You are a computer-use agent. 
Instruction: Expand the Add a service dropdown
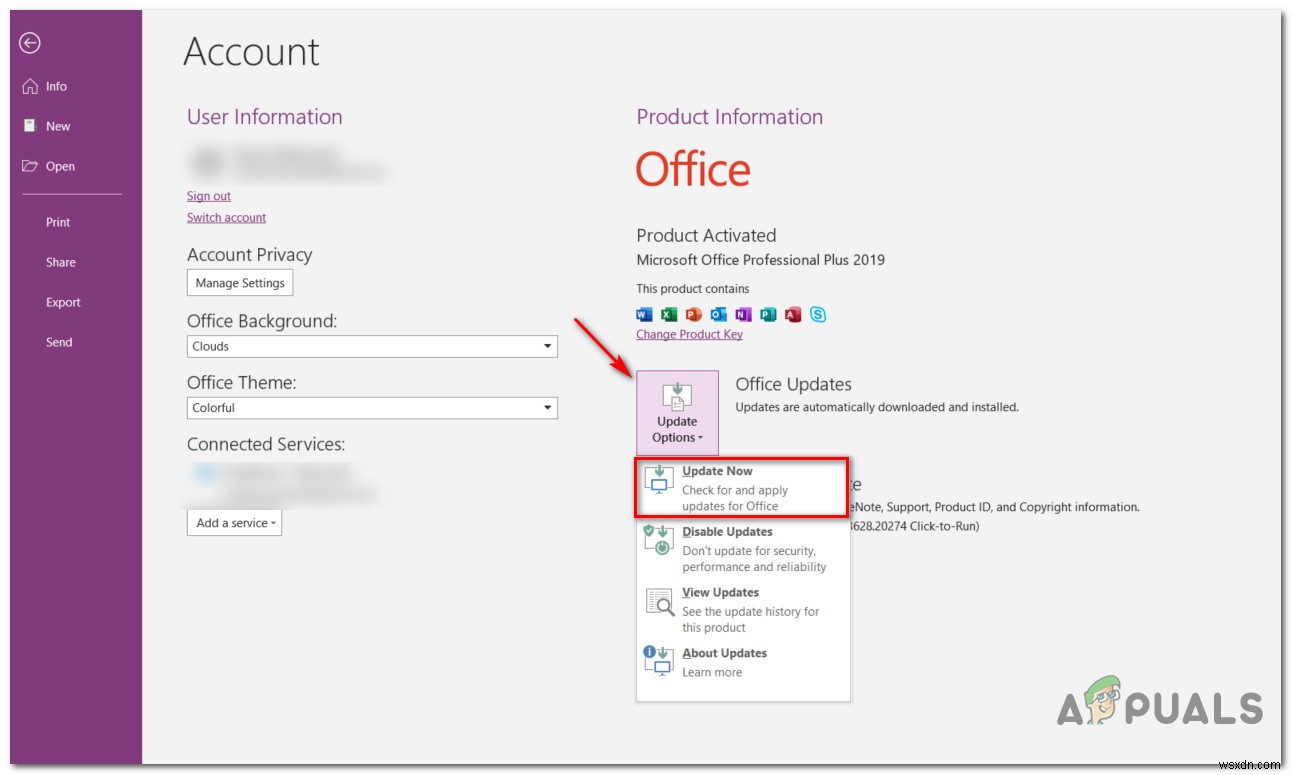[x=234, y=522]
